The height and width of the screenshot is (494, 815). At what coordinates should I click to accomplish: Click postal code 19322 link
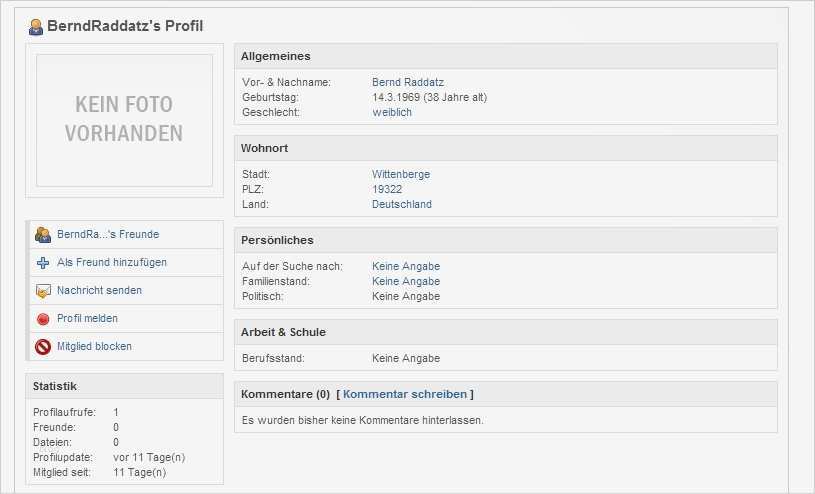(387, 189)
